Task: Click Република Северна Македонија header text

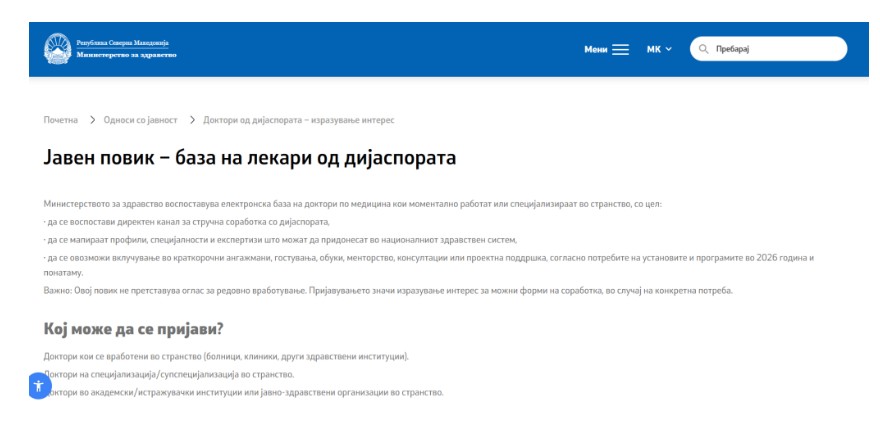Action: coord(123,44)
